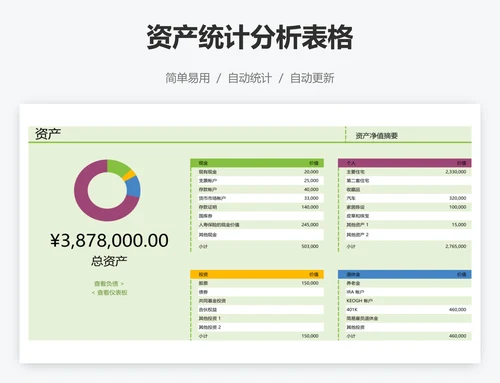Select the 140,000 value cell
The width and height of the screenshot is (500, 383).
310,207
